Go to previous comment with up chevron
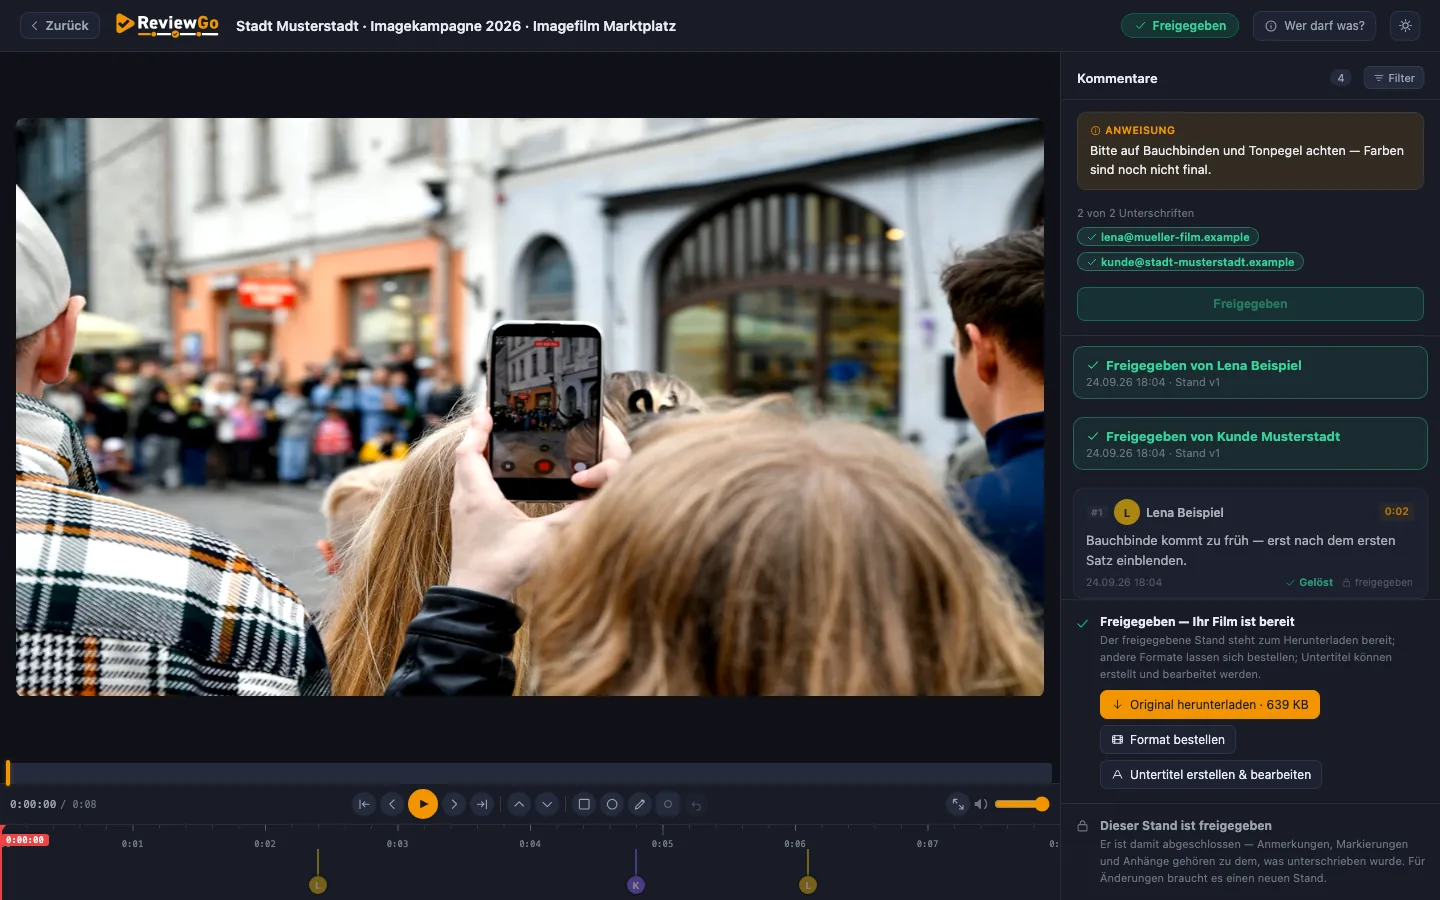 (x=519, y=804)
